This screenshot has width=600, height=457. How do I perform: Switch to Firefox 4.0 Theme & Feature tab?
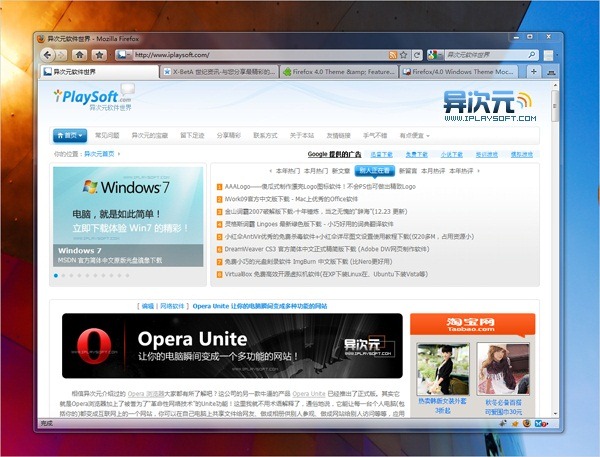[339, 72]
